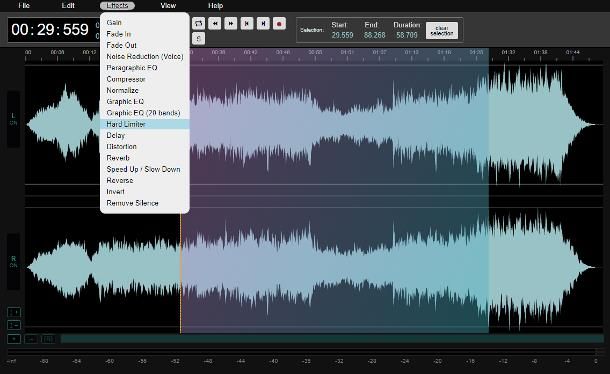
Task: Click vertical zoom-in button at bottom left
Action: click(14, 313)
